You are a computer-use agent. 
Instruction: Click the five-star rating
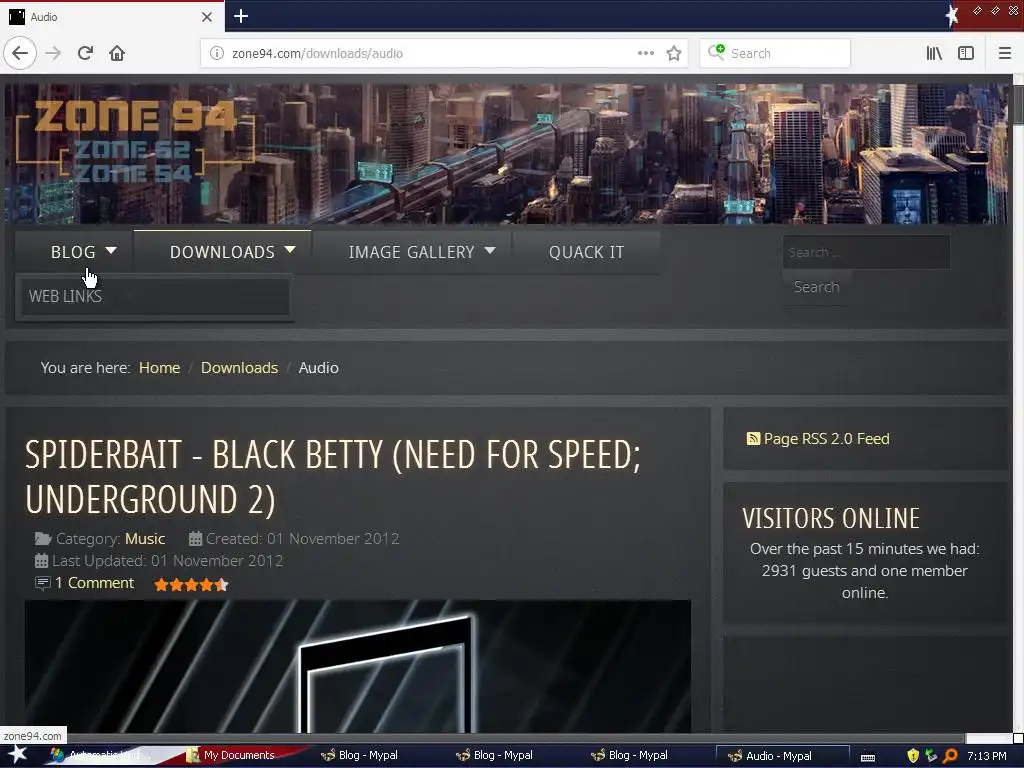click(191, 584)
